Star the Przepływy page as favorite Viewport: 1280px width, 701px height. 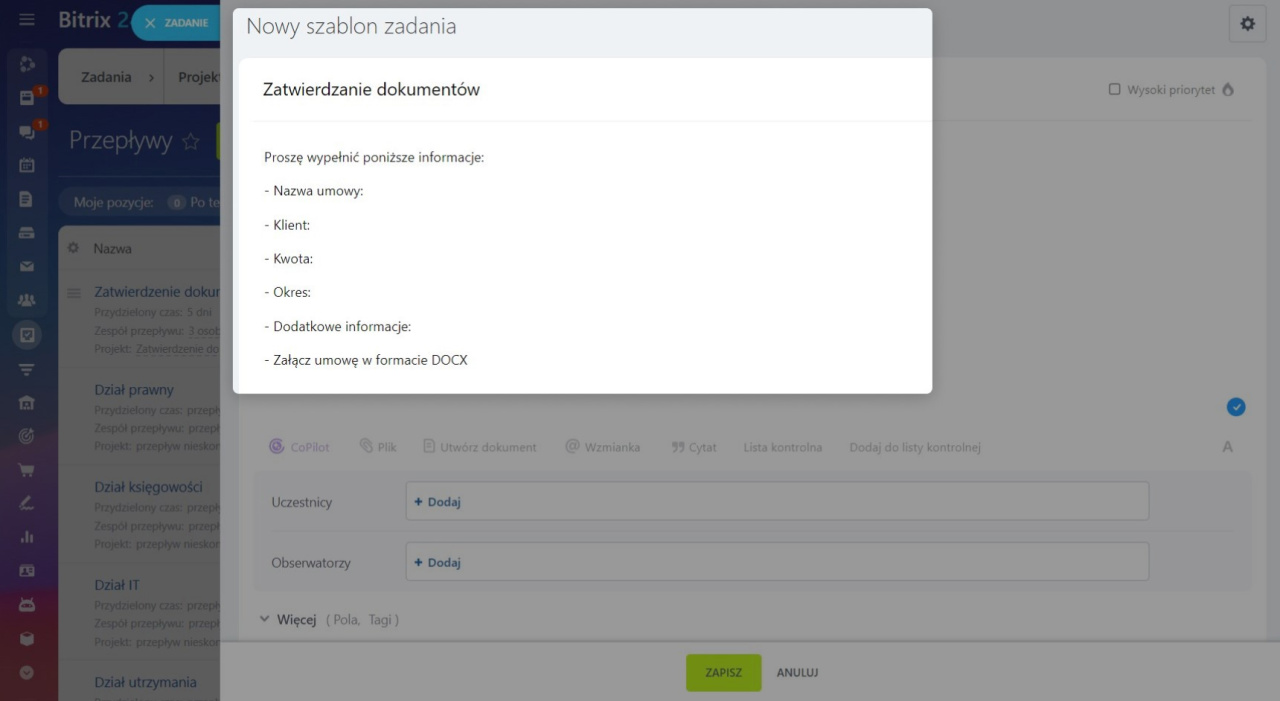[190, 142]
